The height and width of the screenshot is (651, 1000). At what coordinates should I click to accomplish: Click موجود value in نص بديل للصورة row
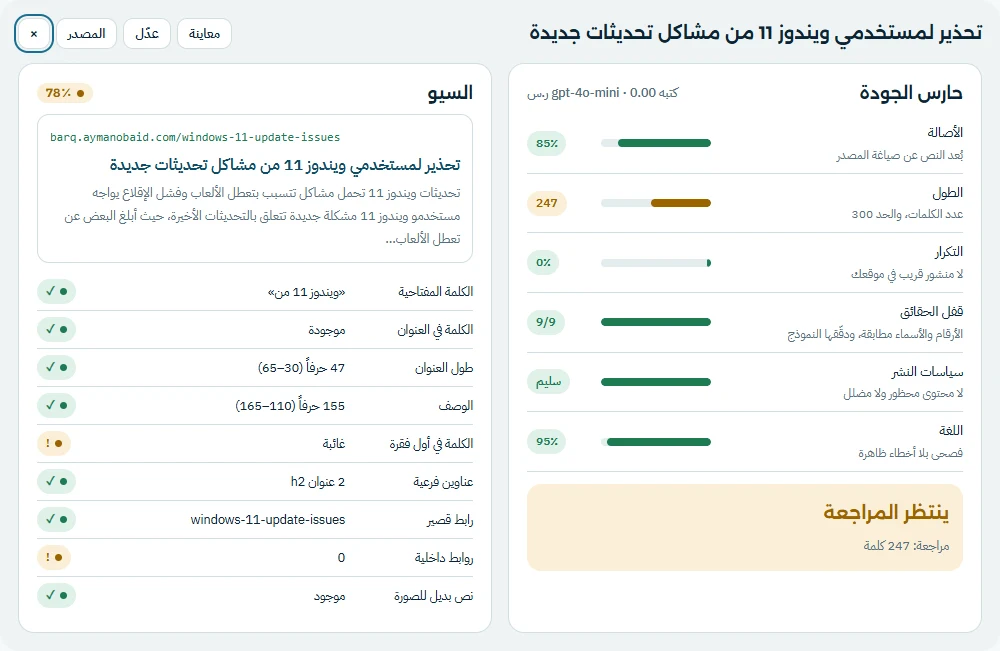click(x=329, y=596)
